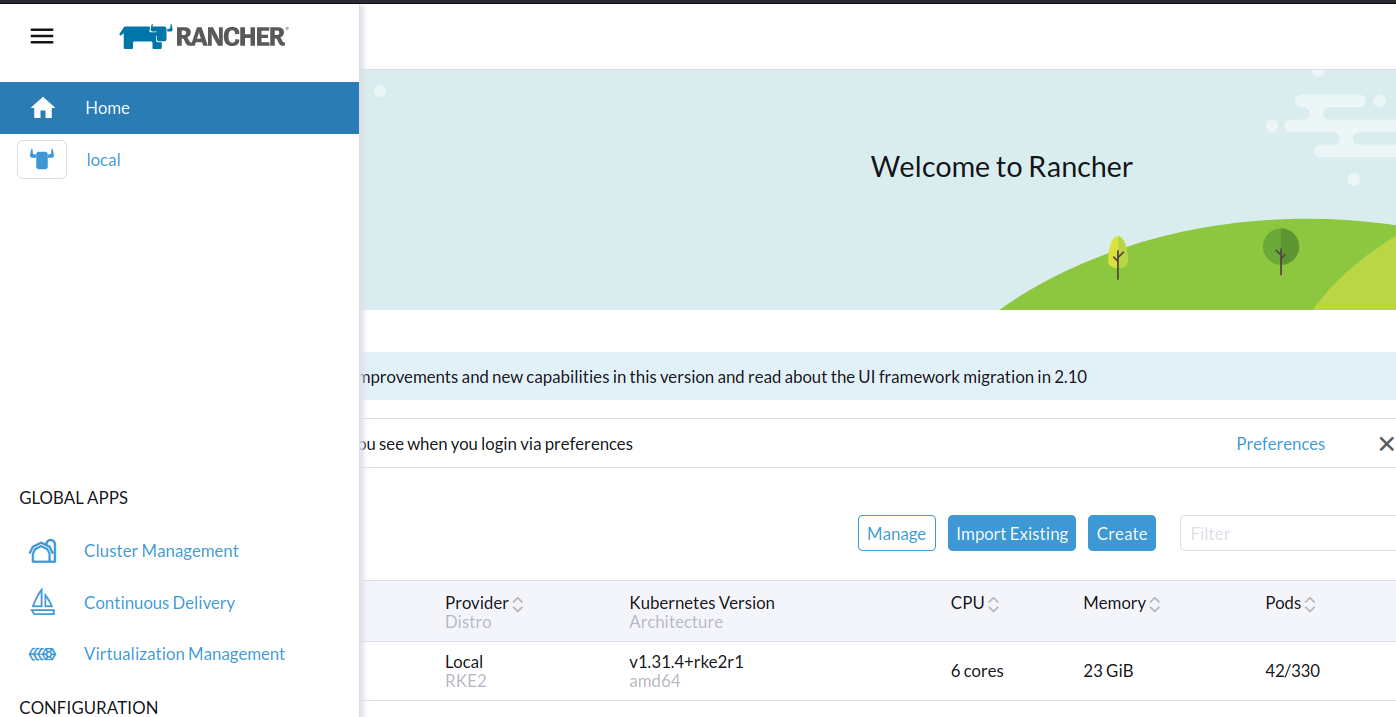Click the Virtualization Management icon
1396x717 pixels.
43,654
